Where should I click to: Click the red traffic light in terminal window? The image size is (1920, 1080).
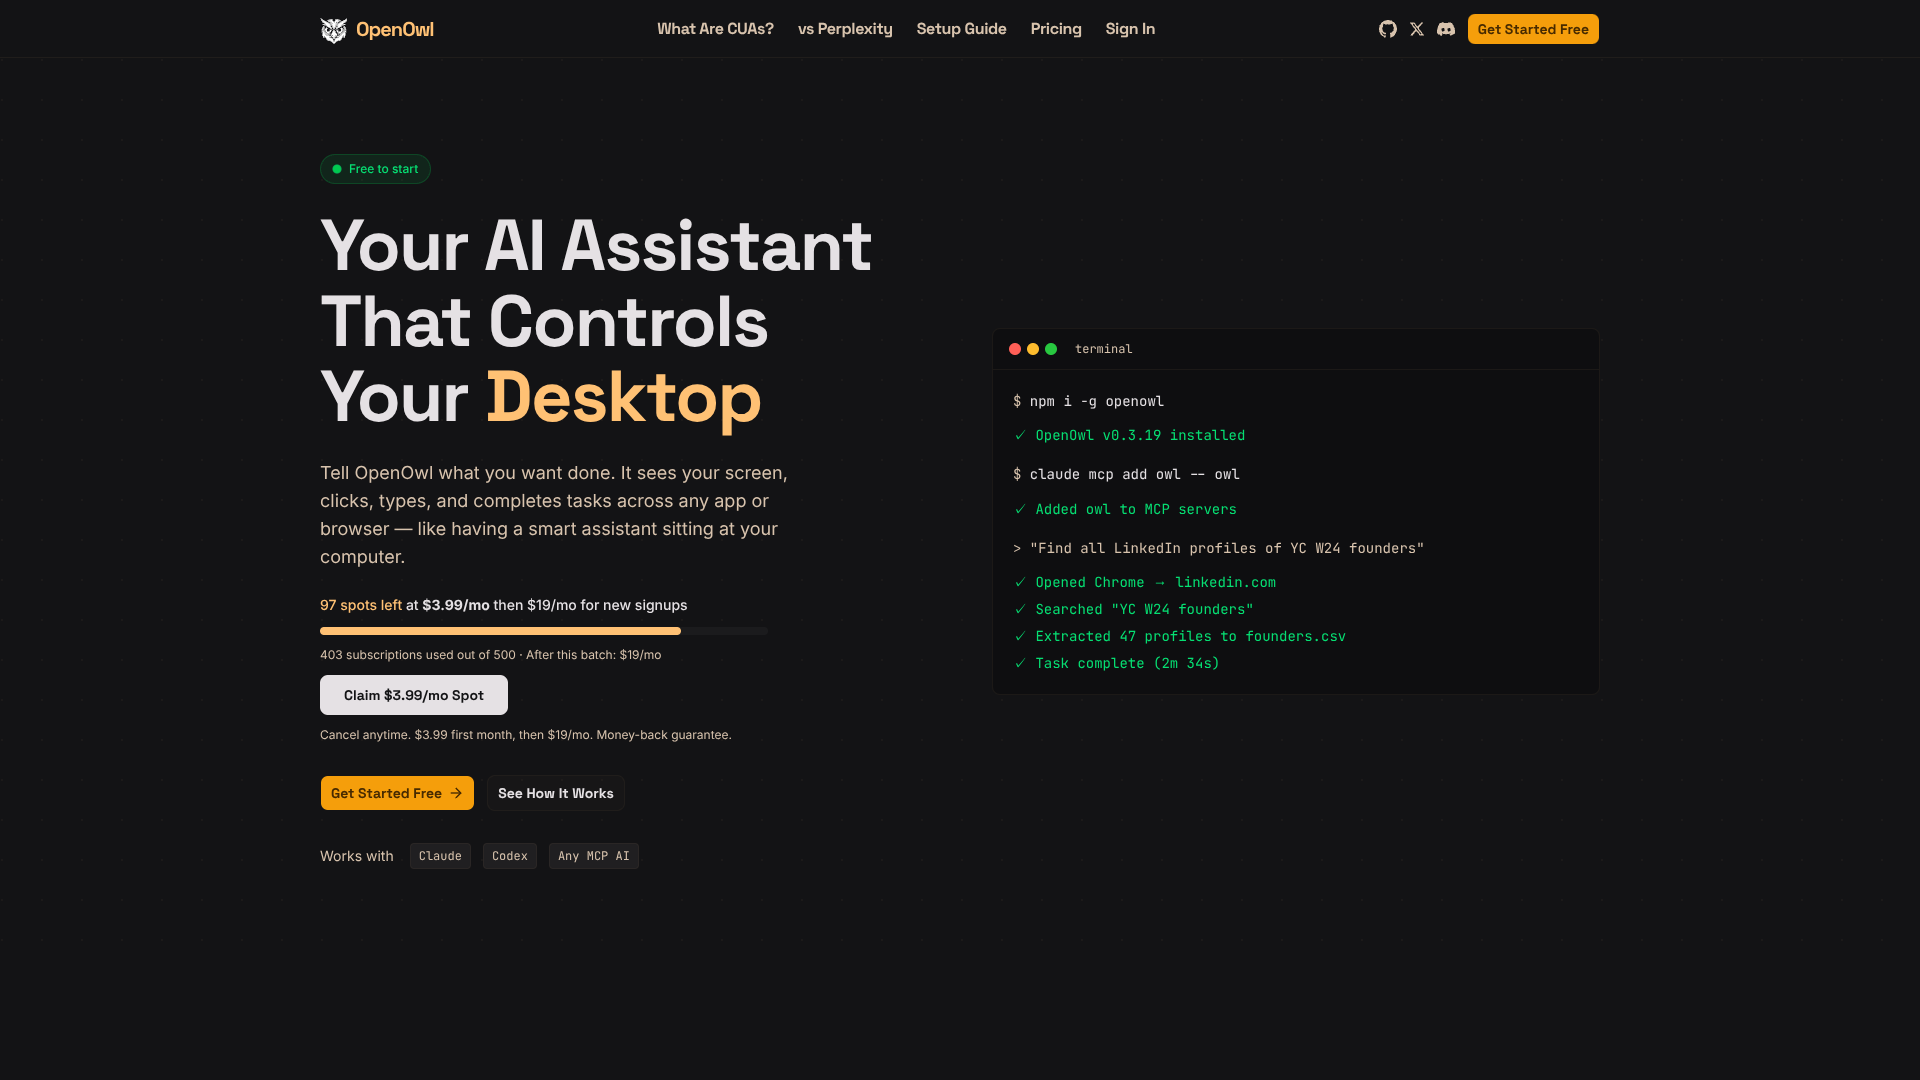(x=1014, y=349)
